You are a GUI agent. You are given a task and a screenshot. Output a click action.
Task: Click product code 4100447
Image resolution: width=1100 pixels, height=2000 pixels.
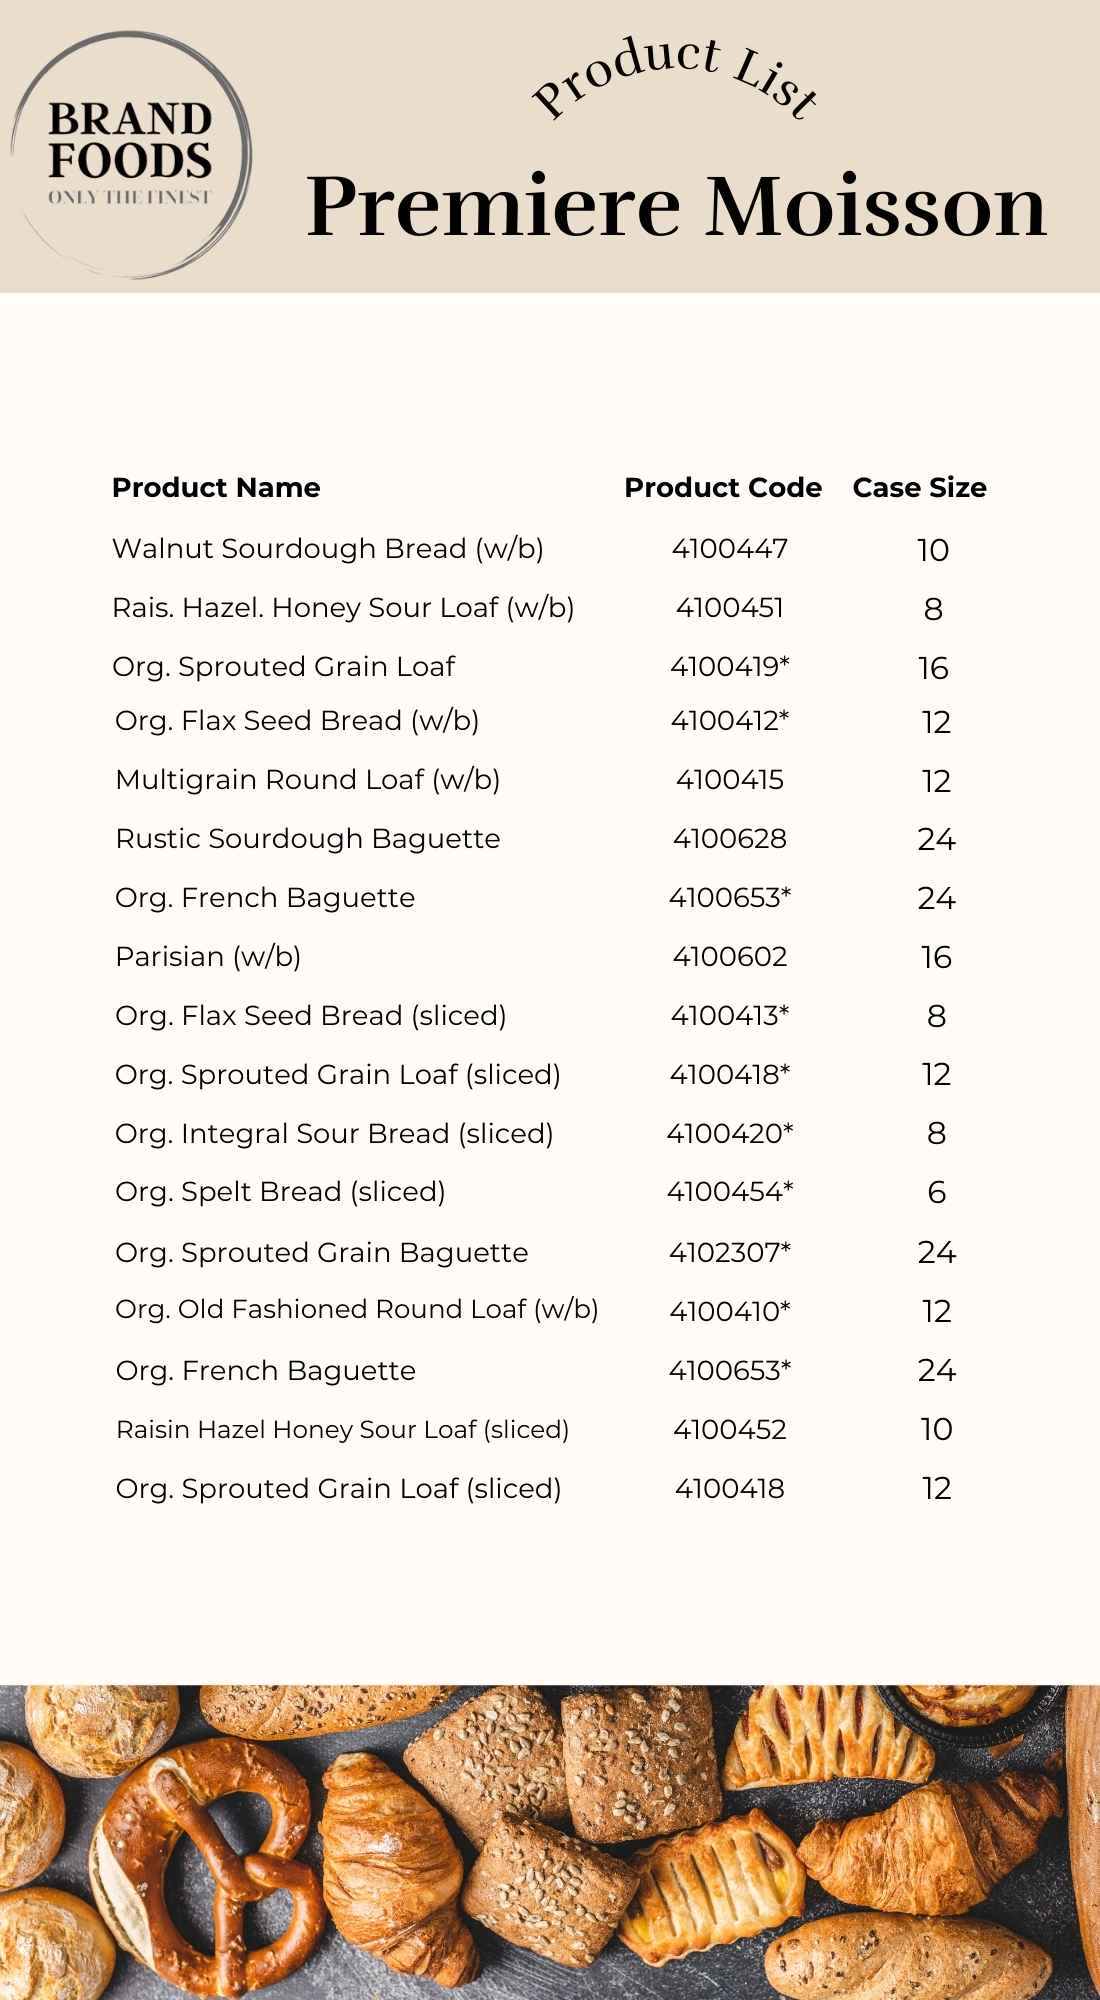coord(730,549)
